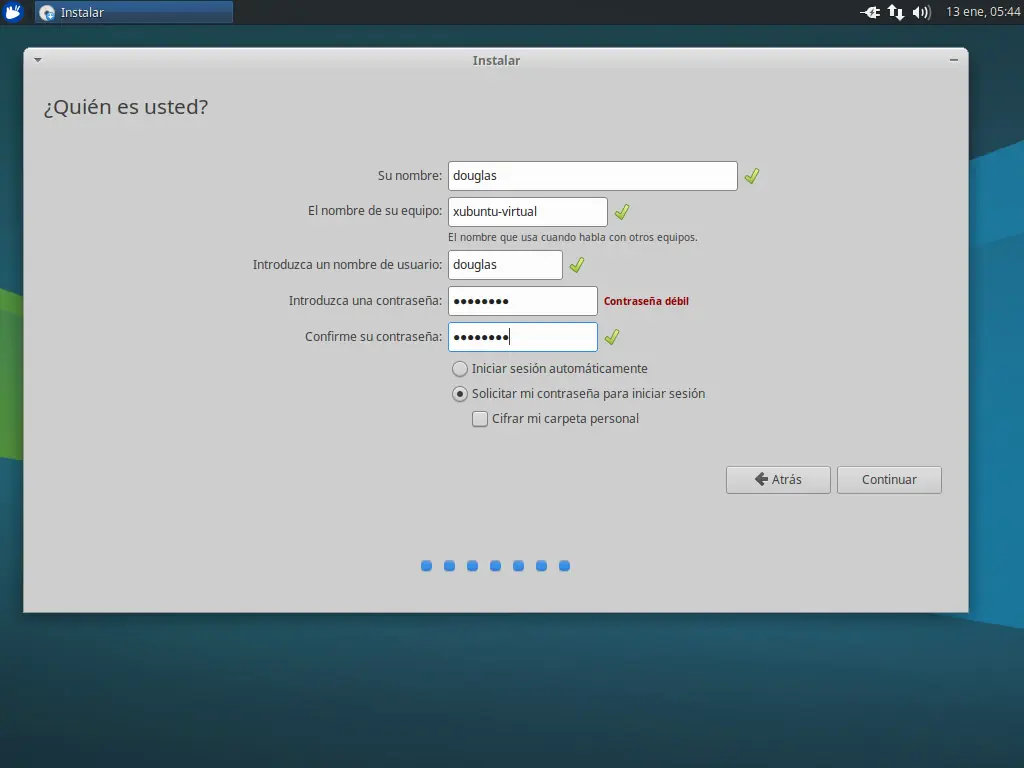Screen dimensions: 1024x768
Task: Minimize the Instalar window
Action: point(953,60)
